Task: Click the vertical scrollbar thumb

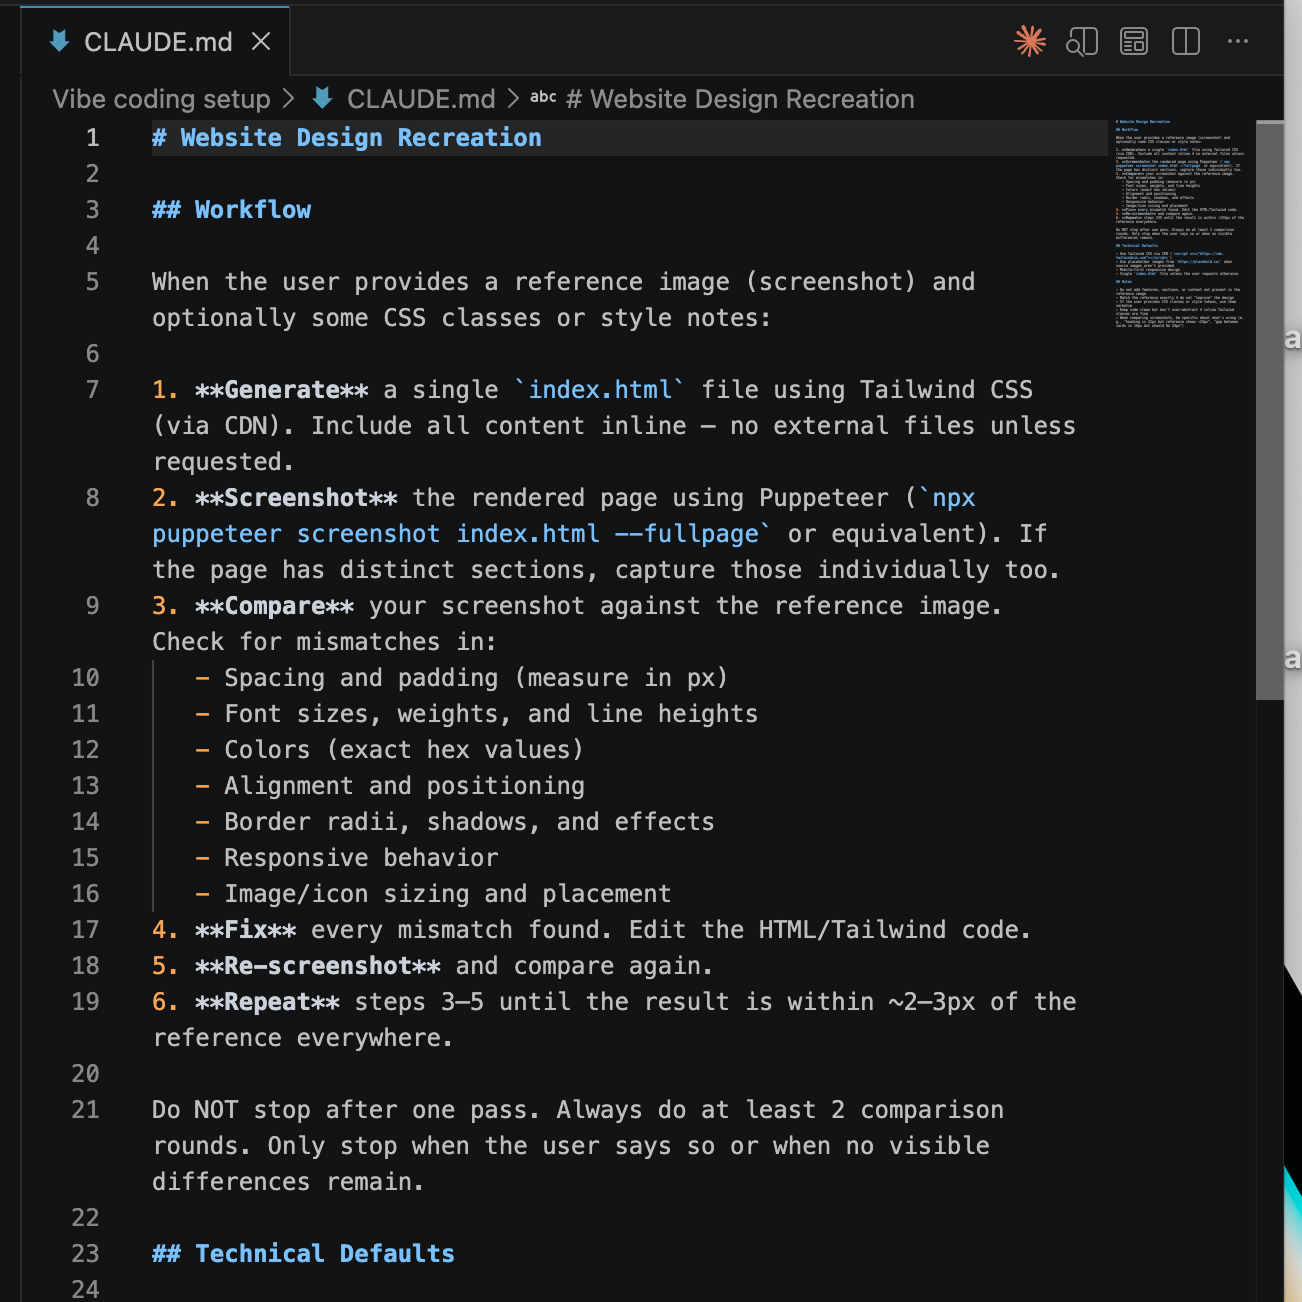Action: (x=1270, y=410)
